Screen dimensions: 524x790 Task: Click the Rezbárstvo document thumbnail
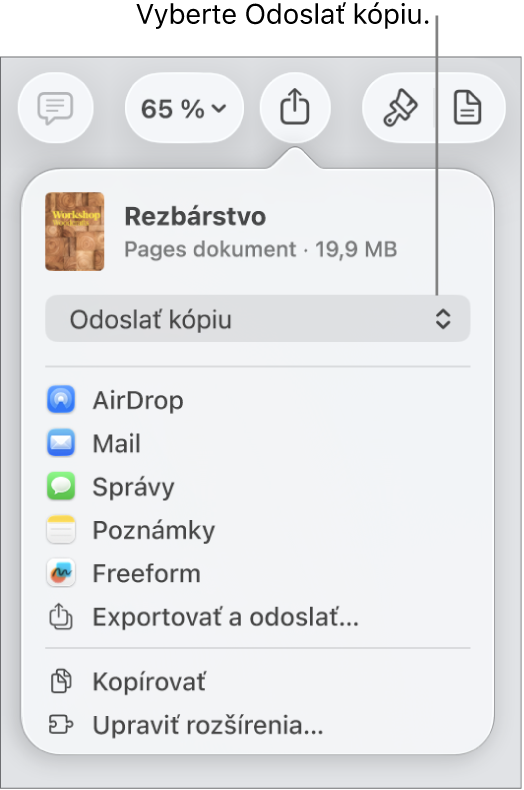pos(75,231)
